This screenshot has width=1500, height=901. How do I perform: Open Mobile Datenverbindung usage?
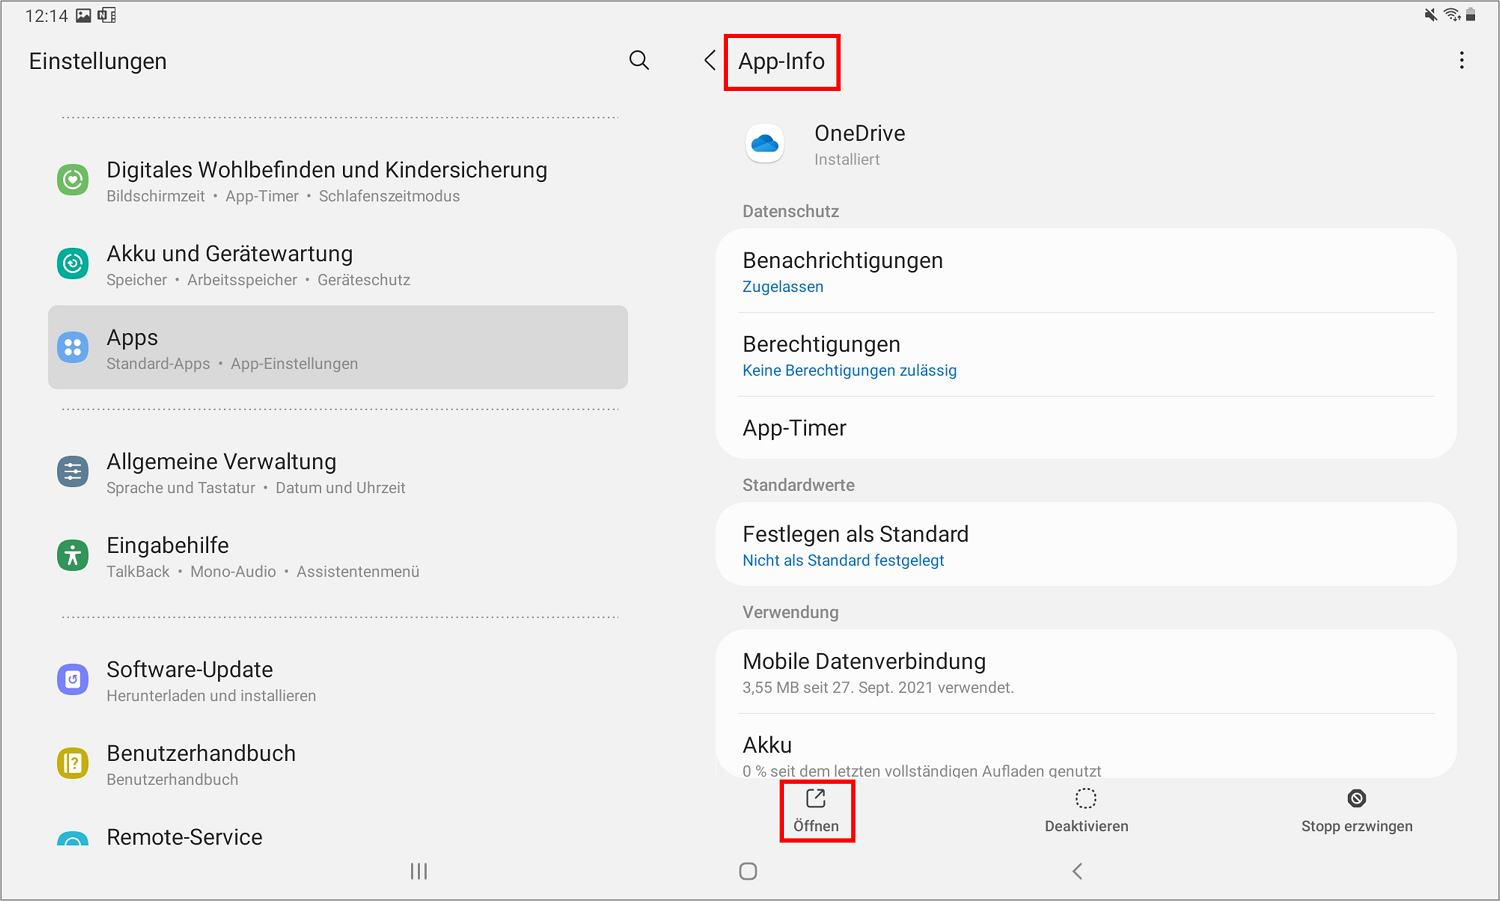click(1086, 672)
